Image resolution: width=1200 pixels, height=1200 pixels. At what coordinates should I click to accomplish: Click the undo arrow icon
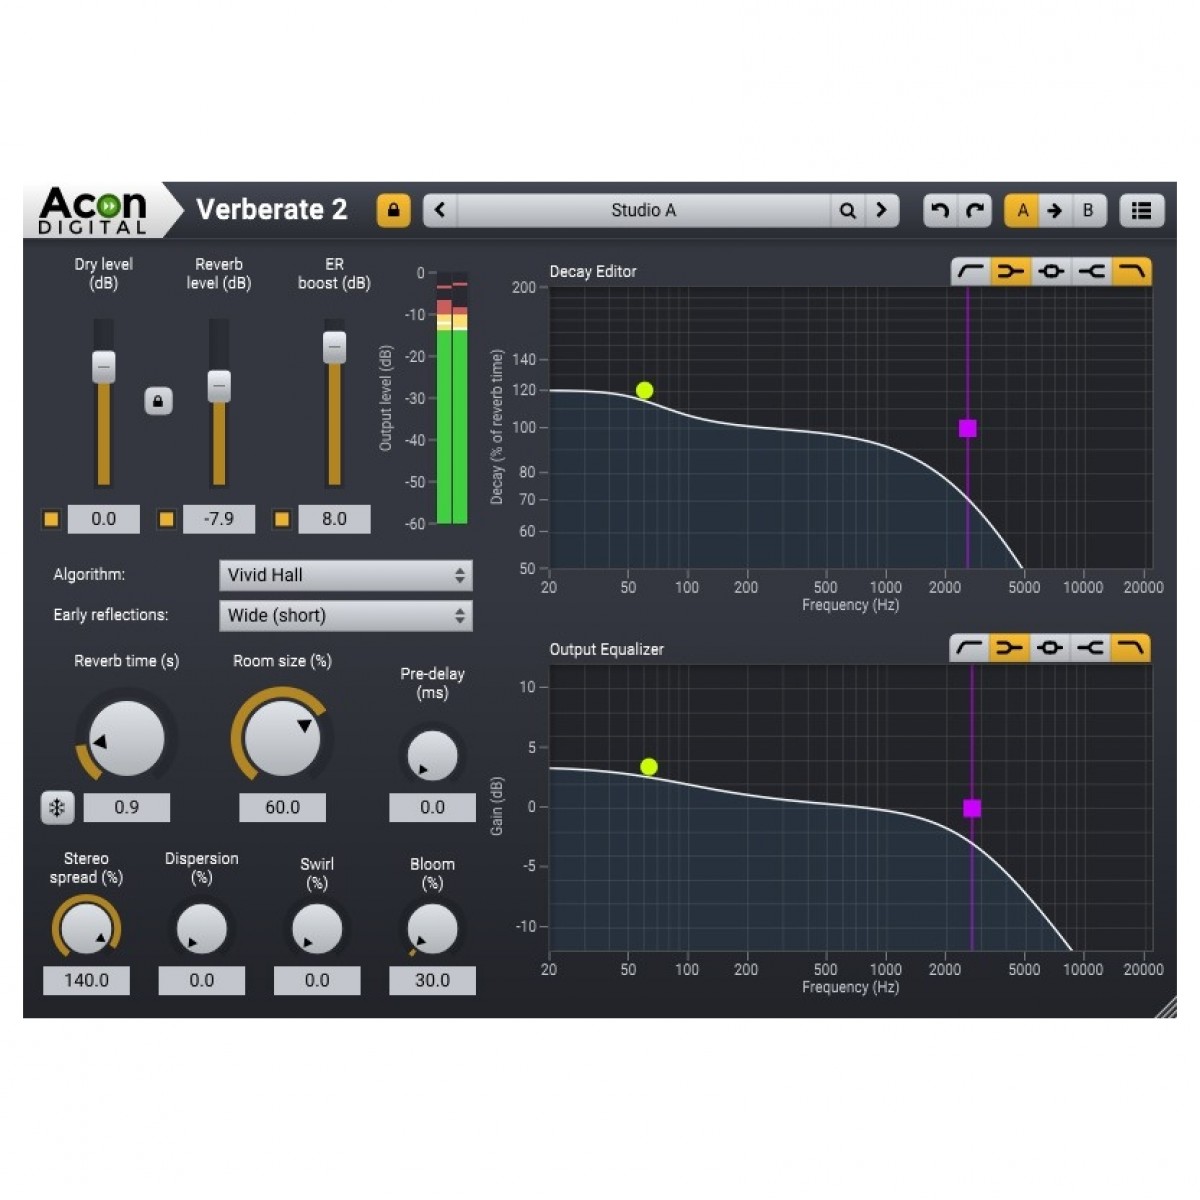click(x=939, y=211)
